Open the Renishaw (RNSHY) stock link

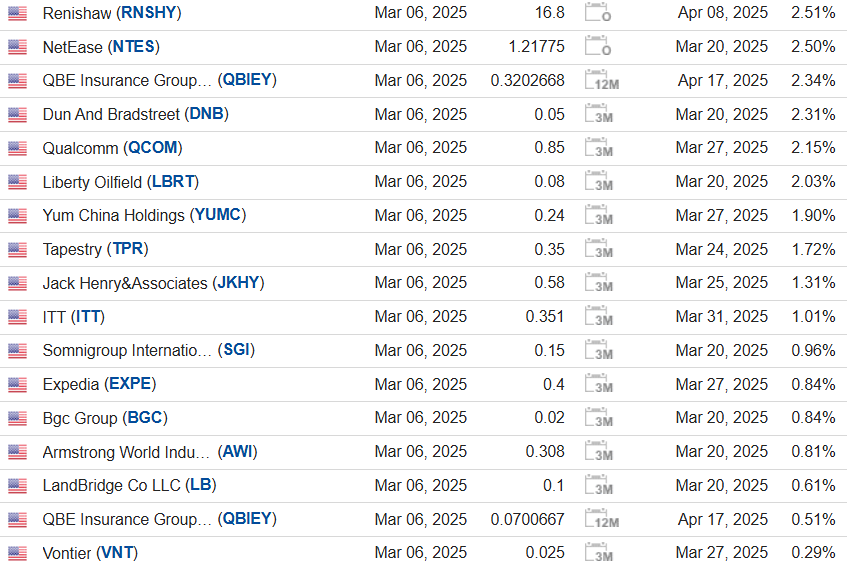pos(112,13)
